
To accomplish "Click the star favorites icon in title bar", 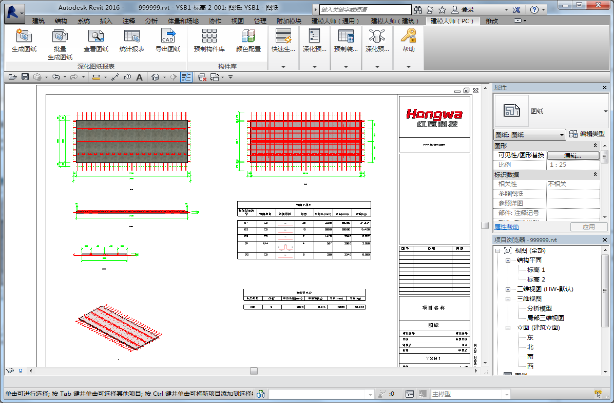I will click(443, 9).
